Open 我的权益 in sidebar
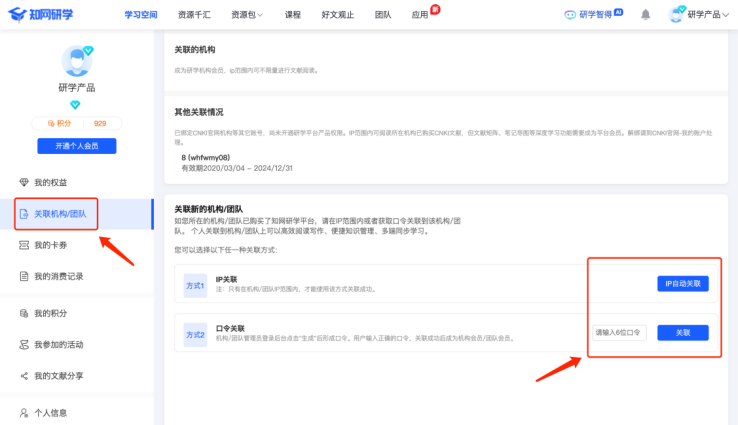The height and width of the screenshot is (425, 738). [x=50, y=182]
